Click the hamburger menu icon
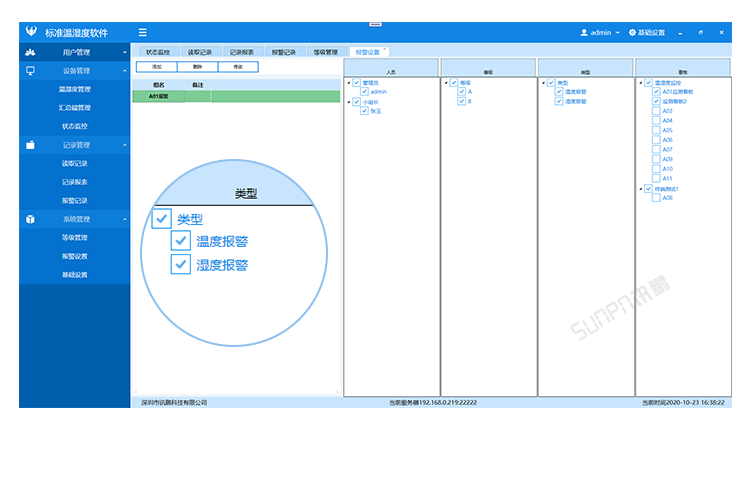 [143, 33]
